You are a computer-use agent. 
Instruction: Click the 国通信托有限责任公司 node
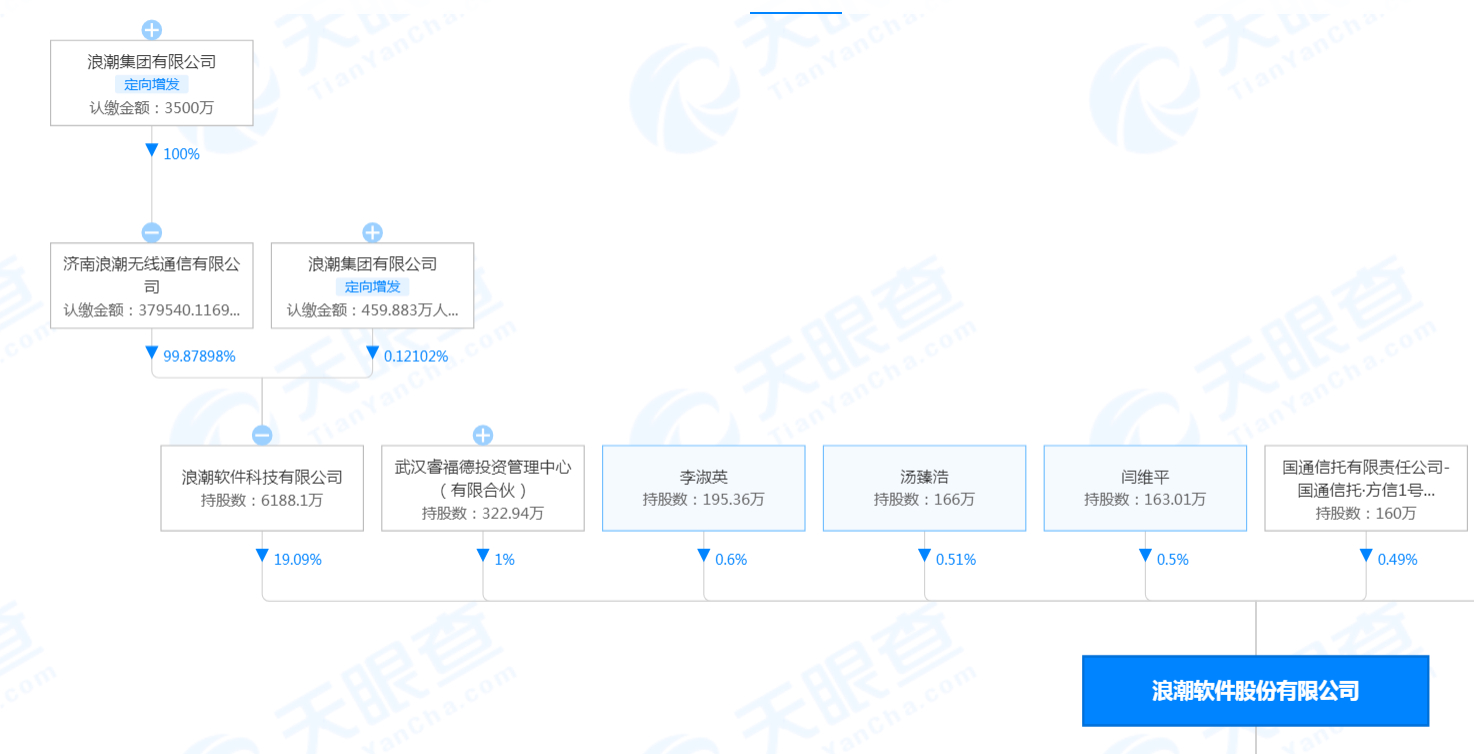tap(1365, 487)
